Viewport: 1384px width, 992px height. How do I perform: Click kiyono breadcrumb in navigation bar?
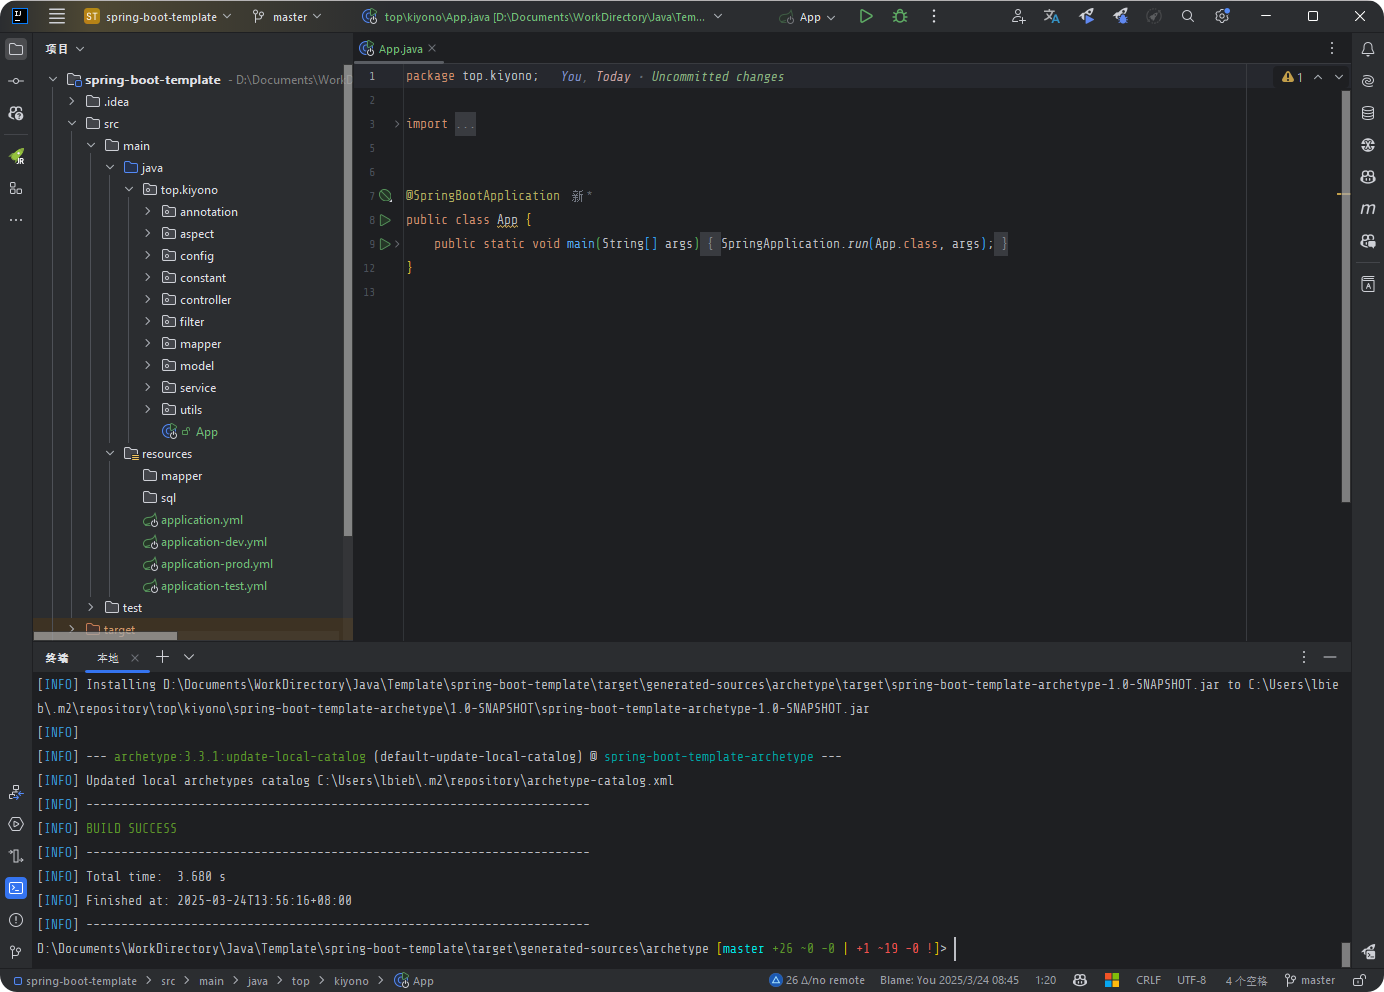tap(351, 981)
